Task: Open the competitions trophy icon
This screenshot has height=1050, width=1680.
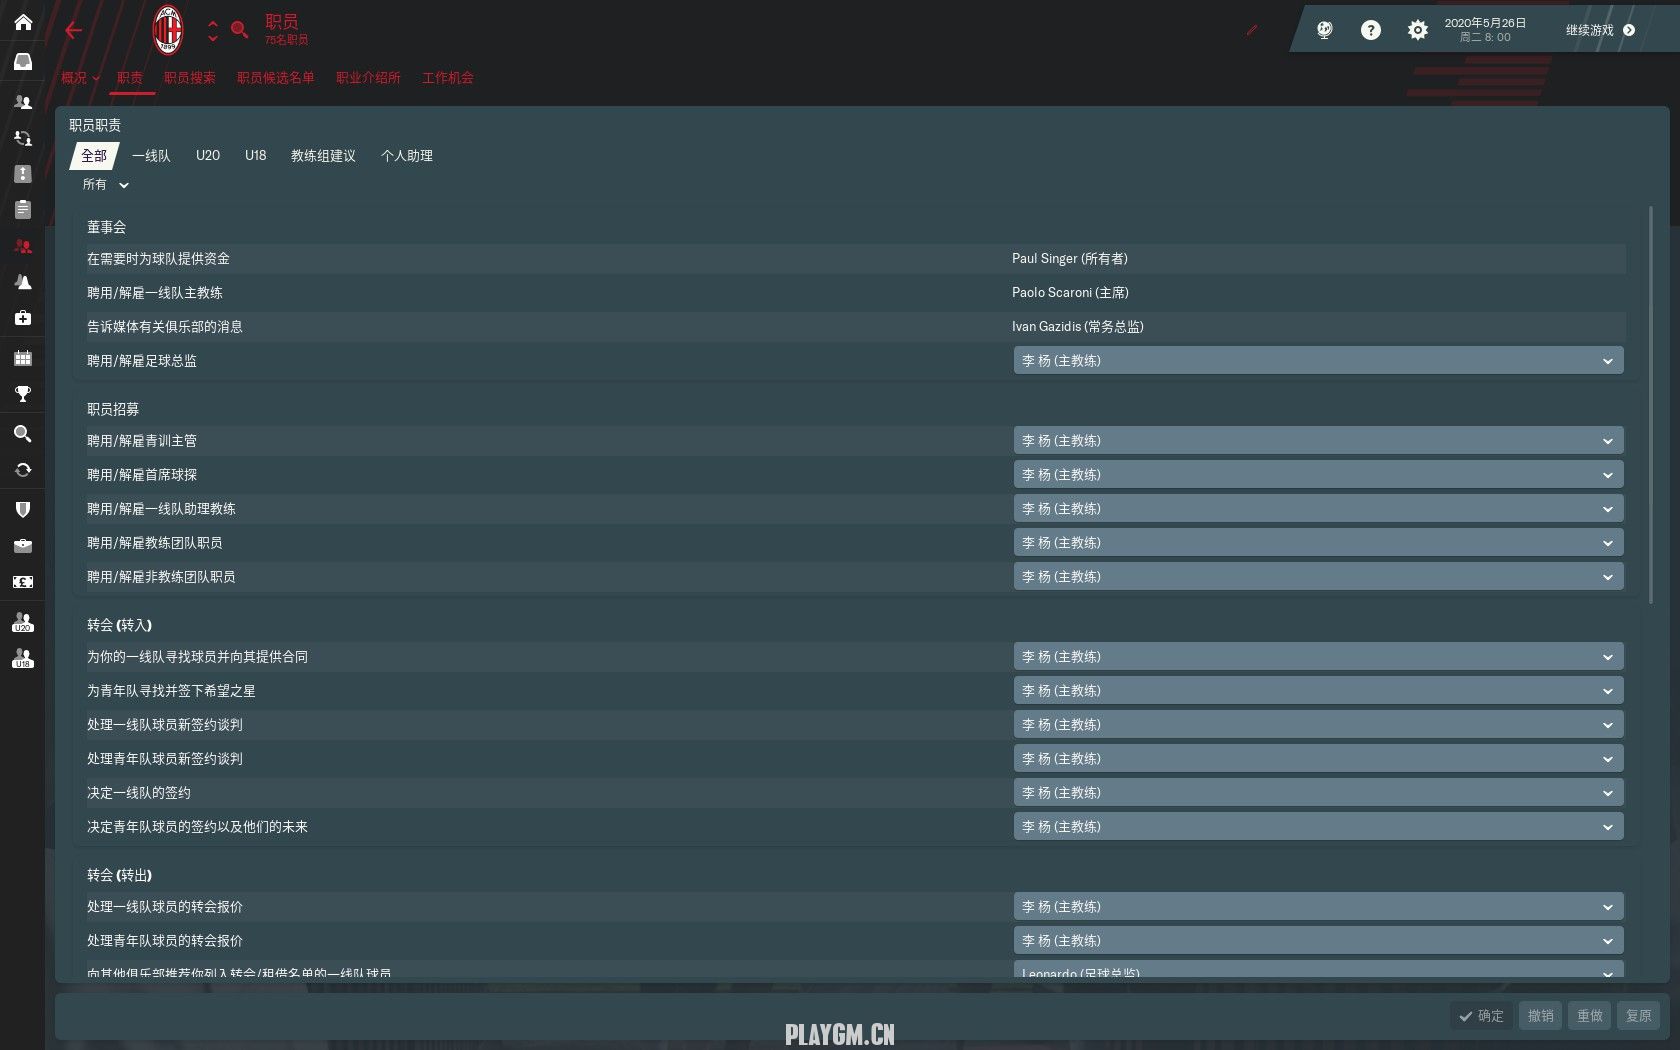Action: (22, 394)
